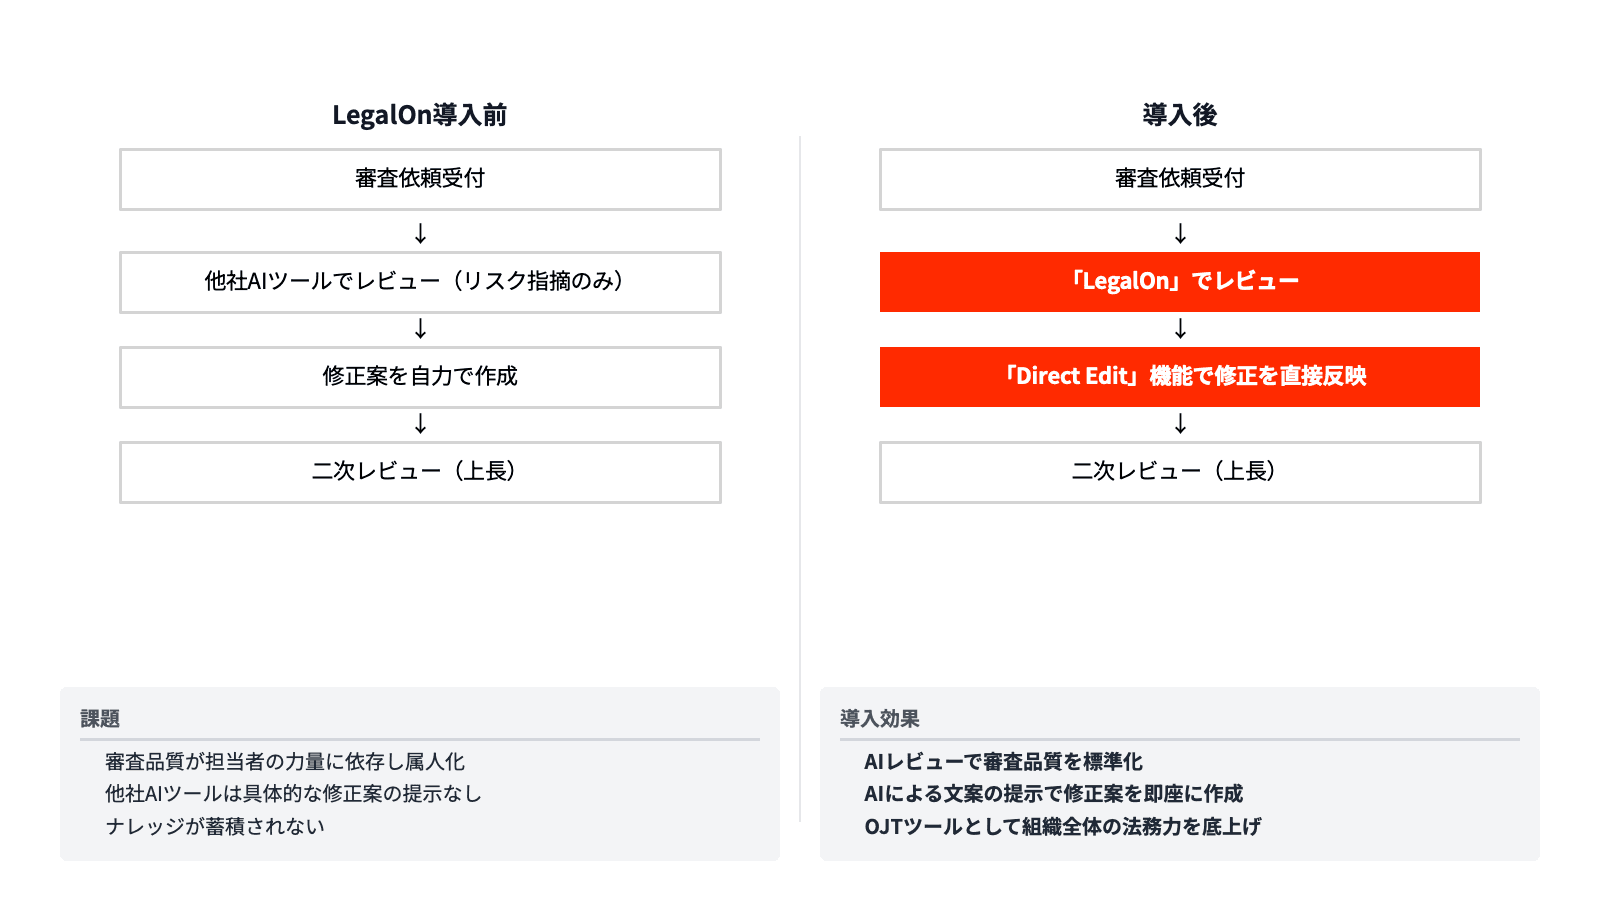Click the arrow above the 他社AIツールでレビュー box
This screenshot has height=900, width=1600.
420,233
